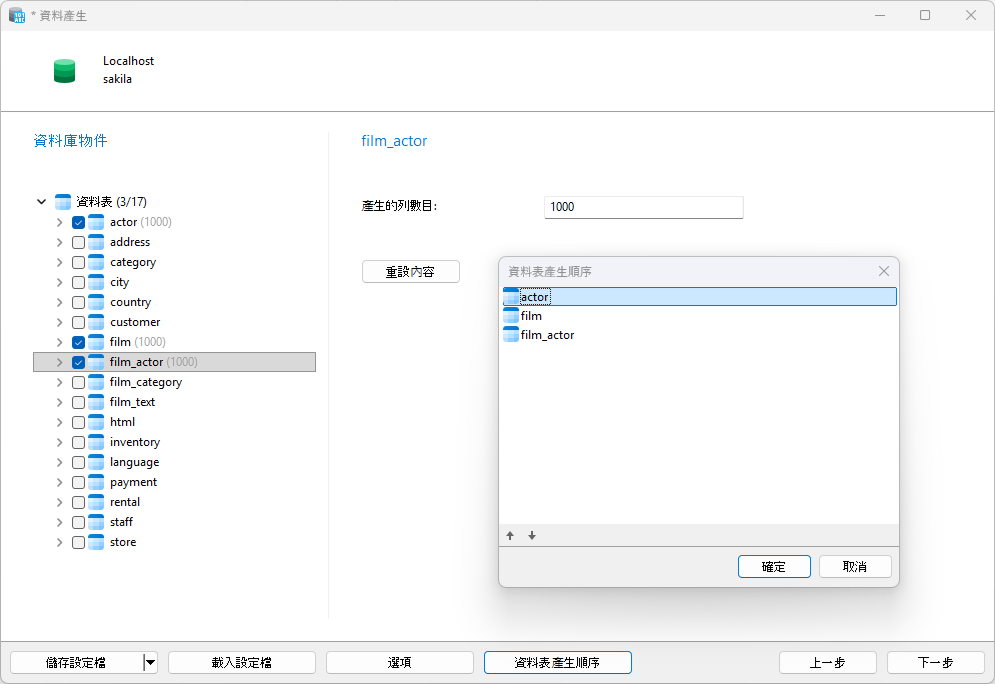The width and height of the screenshot is (995, 684).
Task: Click the 產生的列數目 input field
Action: tap(643, 207)
